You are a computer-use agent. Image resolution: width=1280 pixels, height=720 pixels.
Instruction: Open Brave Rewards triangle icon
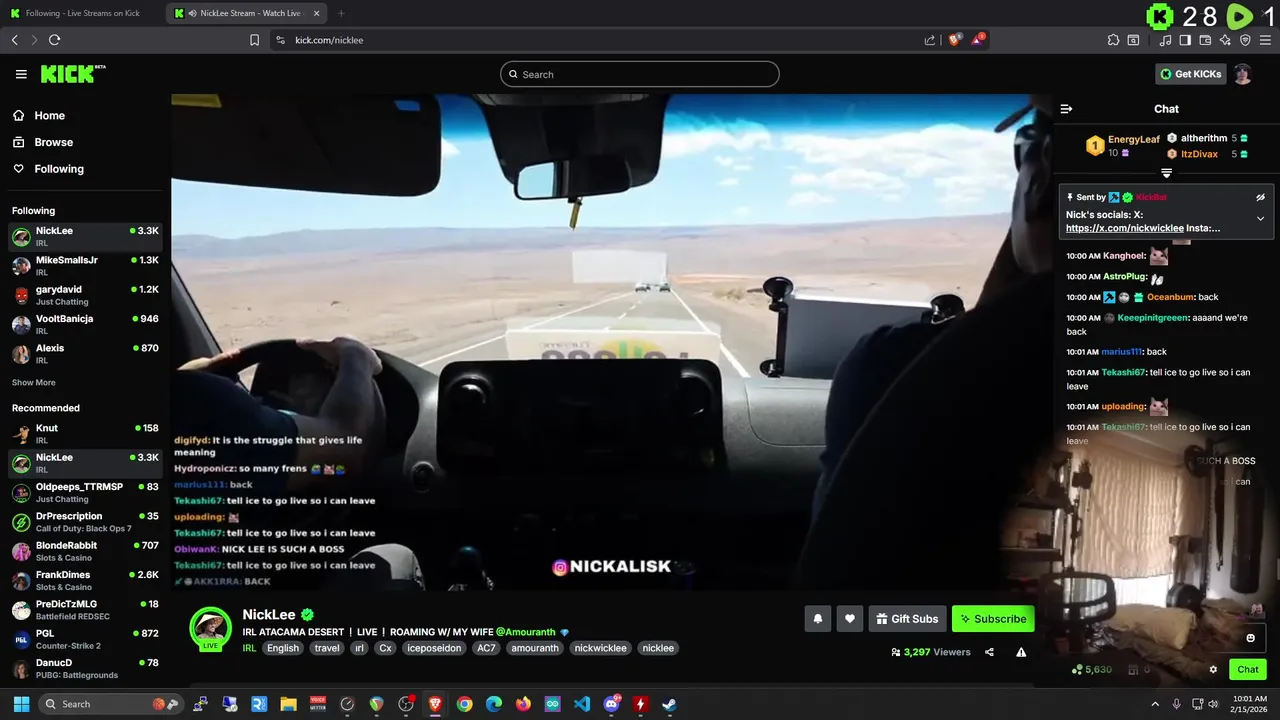tap(977, 40)
